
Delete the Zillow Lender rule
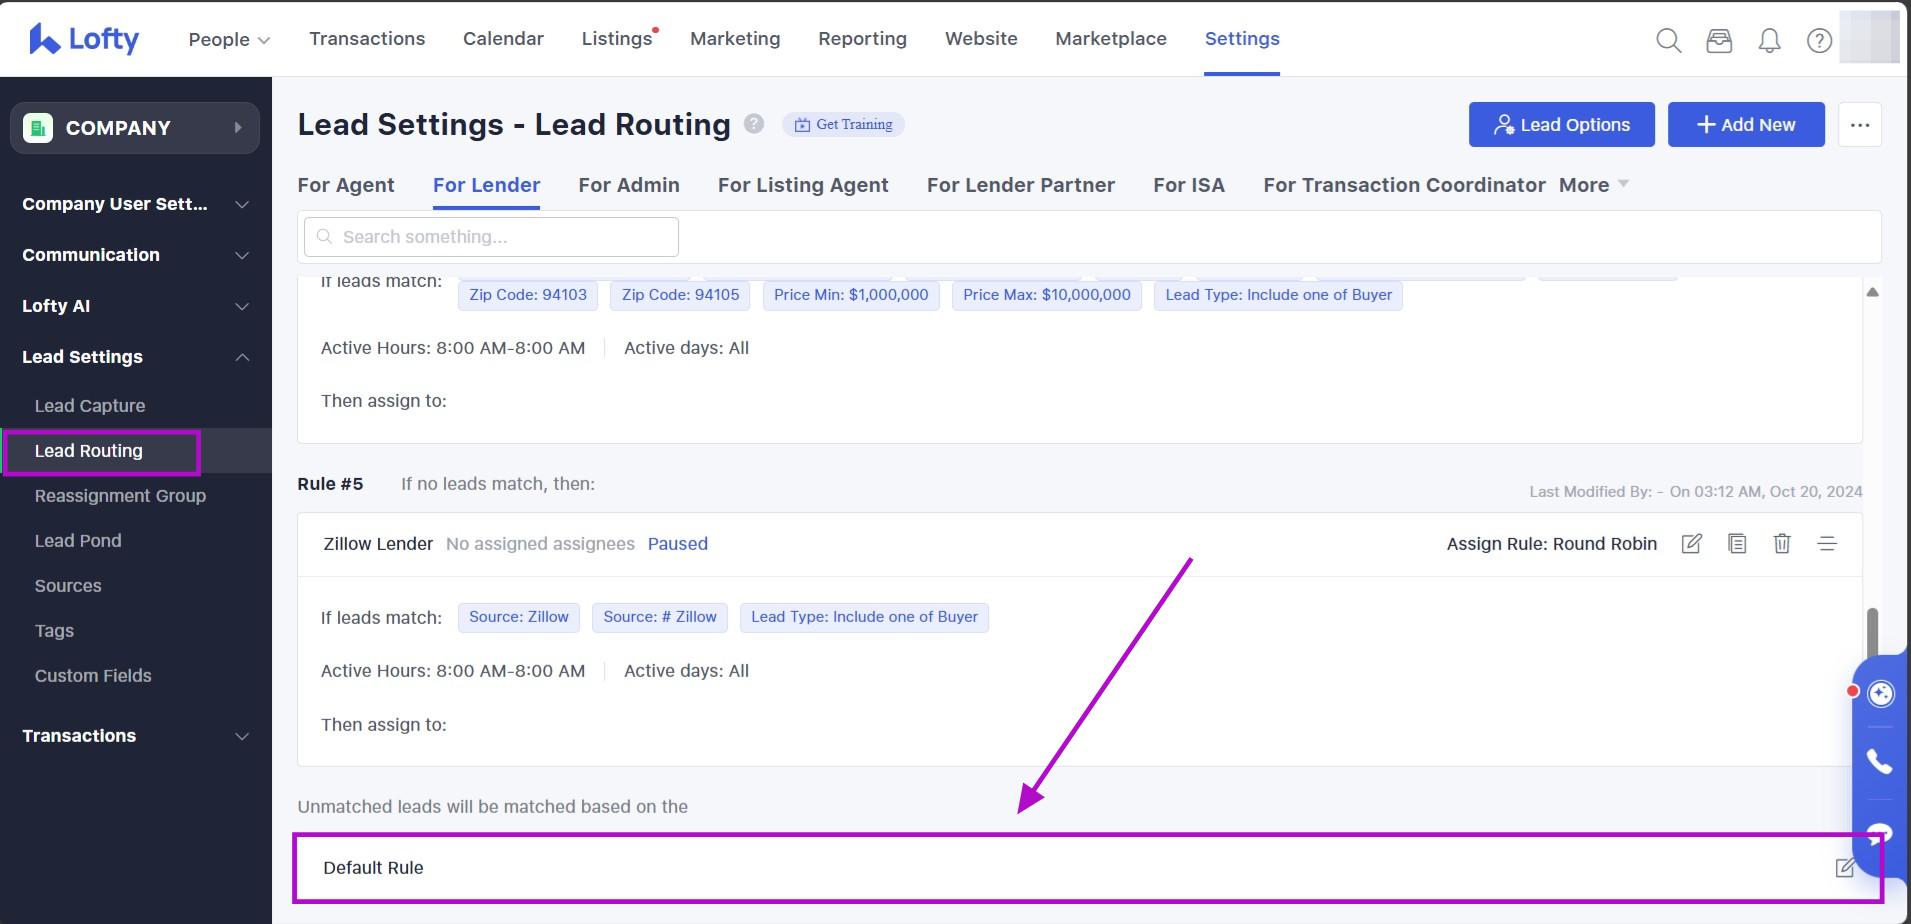pyautogui.click(x=1782, y=544)
